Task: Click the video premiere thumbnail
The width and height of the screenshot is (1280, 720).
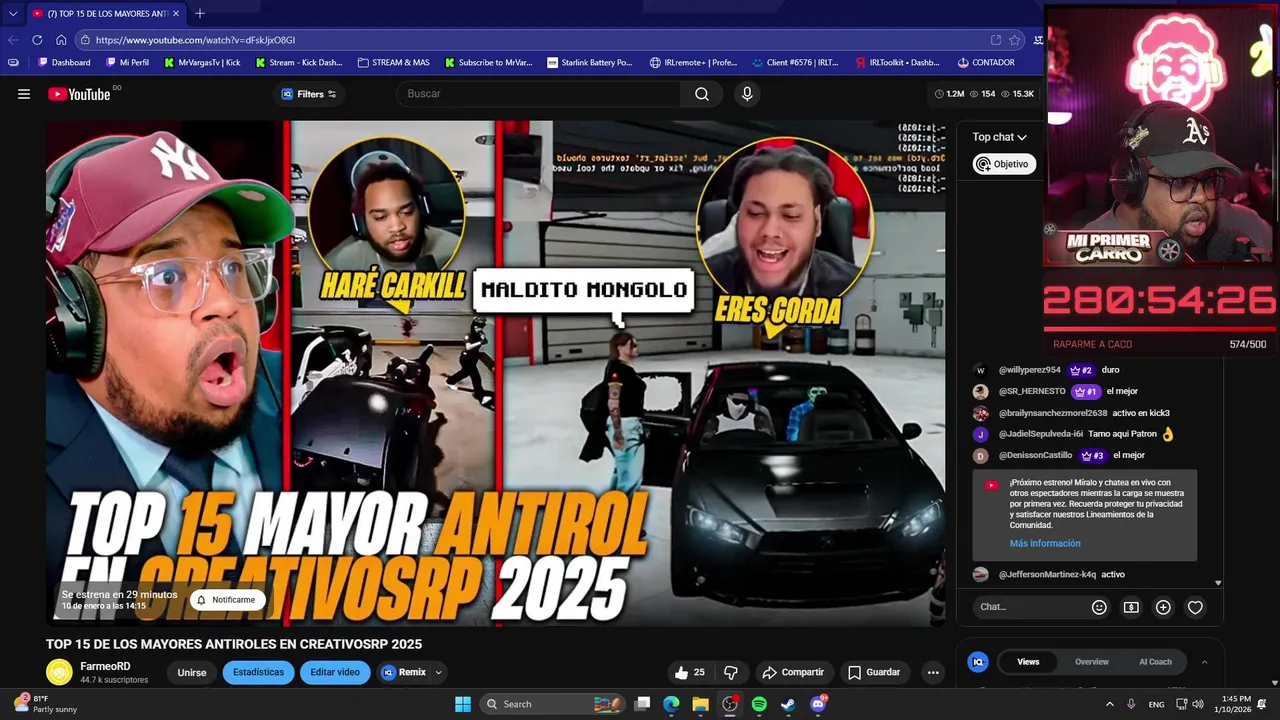Action: coord(495,373)
